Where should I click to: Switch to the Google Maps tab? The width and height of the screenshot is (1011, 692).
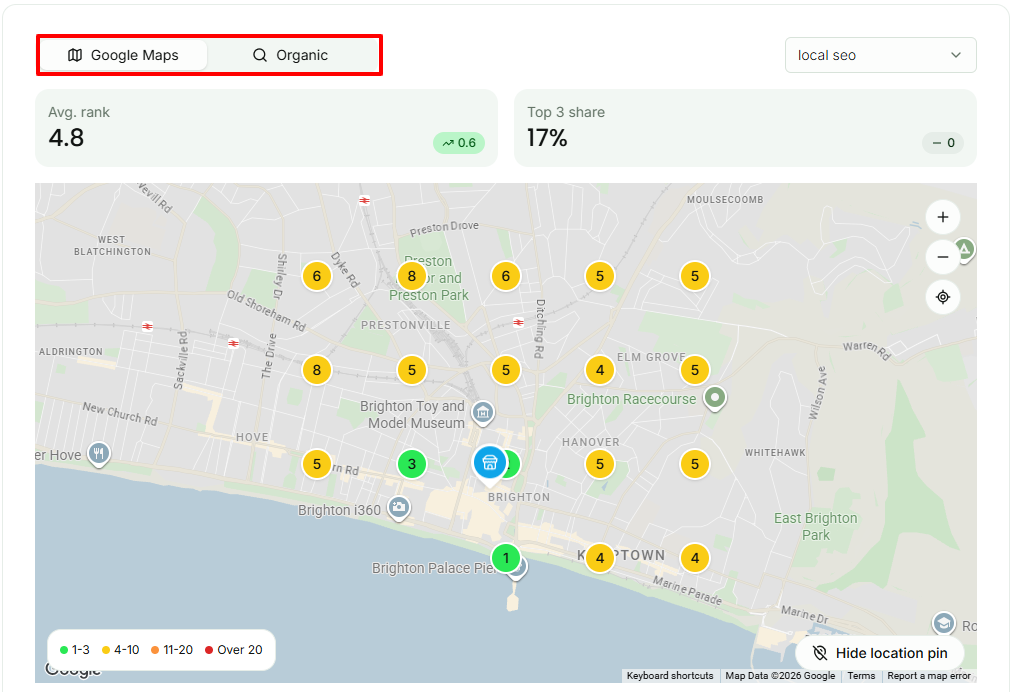(x=124, y=55)
